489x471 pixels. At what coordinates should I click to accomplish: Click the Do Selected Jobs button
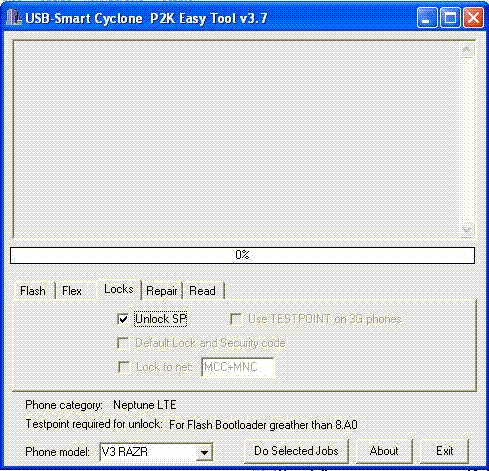[x=296, y=451]
